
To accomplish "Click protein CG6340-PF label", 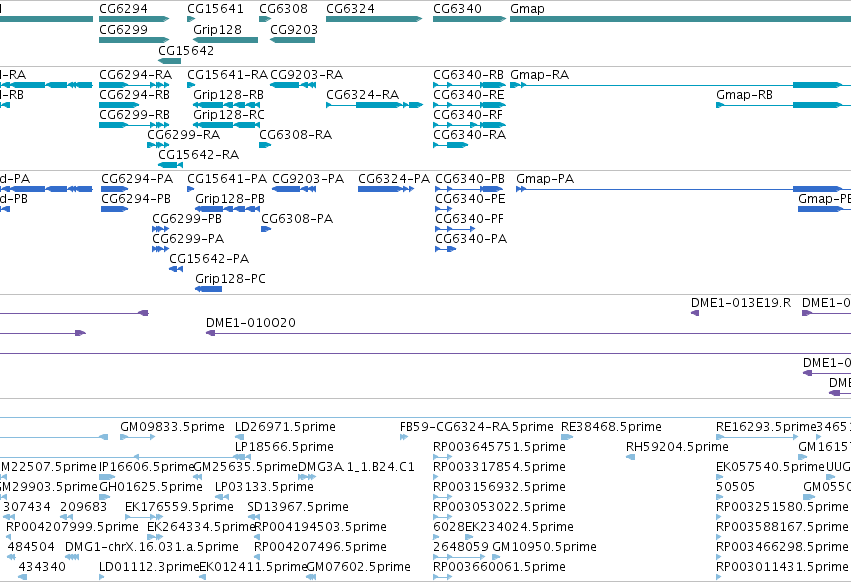I will pos(469,219).
